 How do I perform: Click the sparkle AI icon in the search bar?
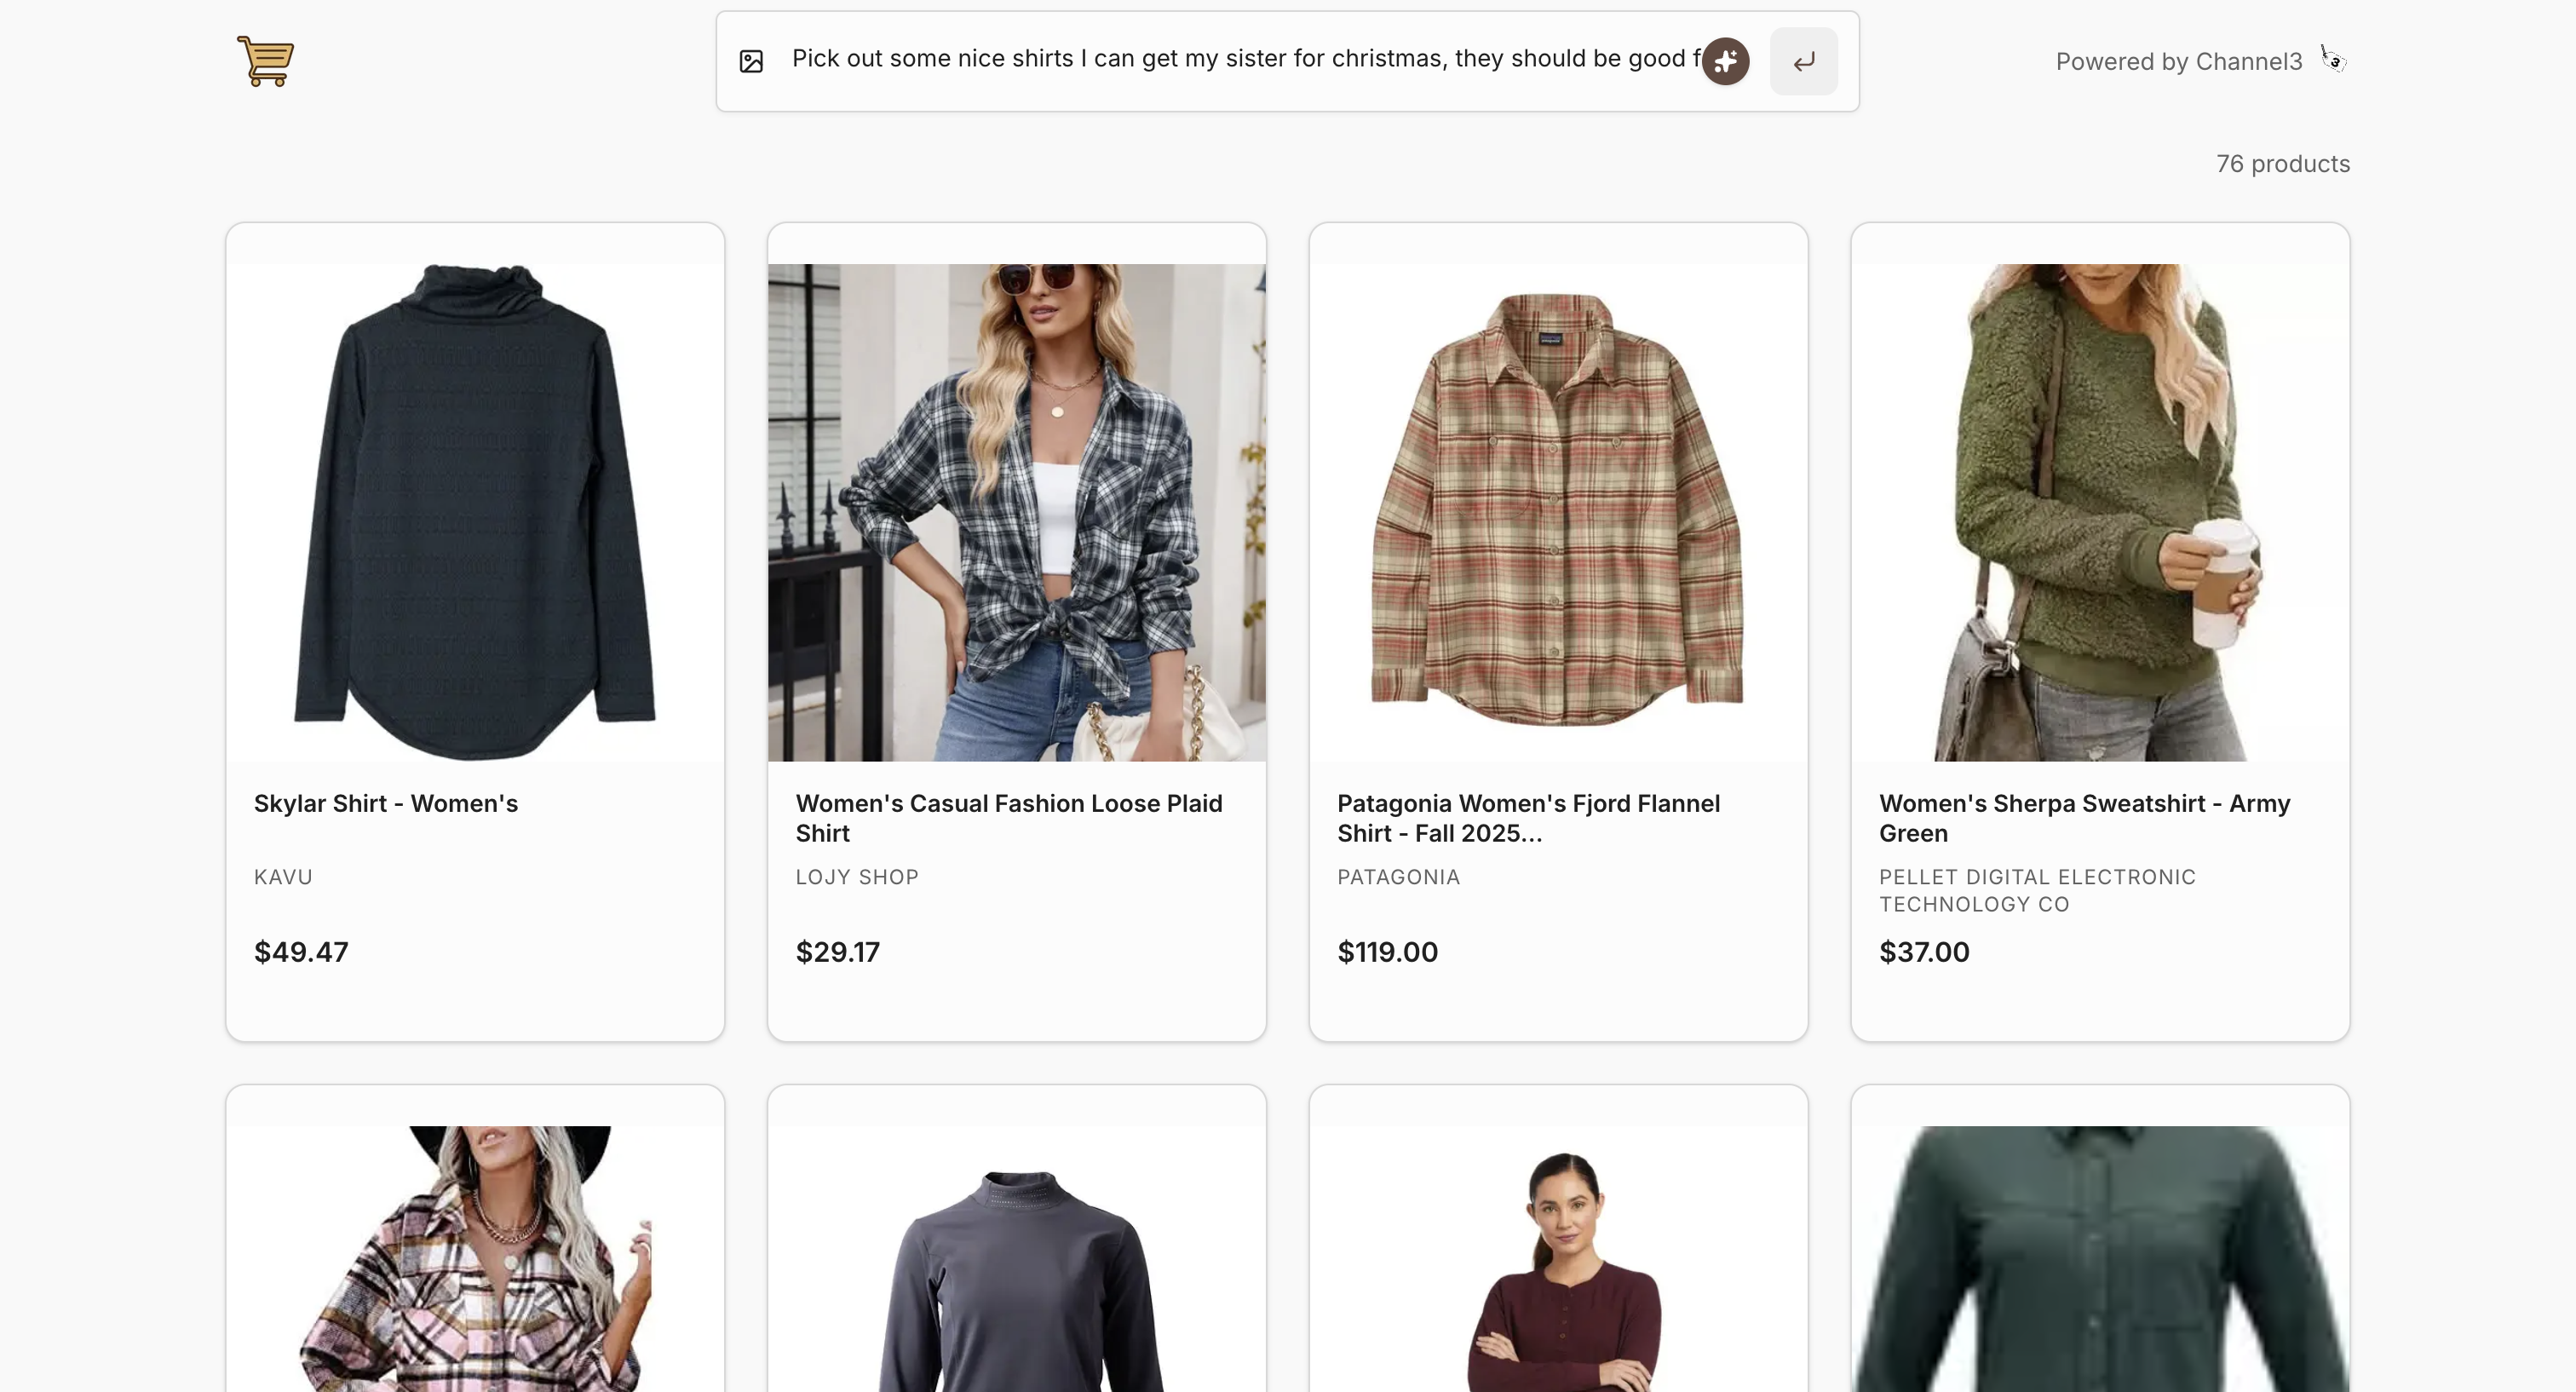1724,61
